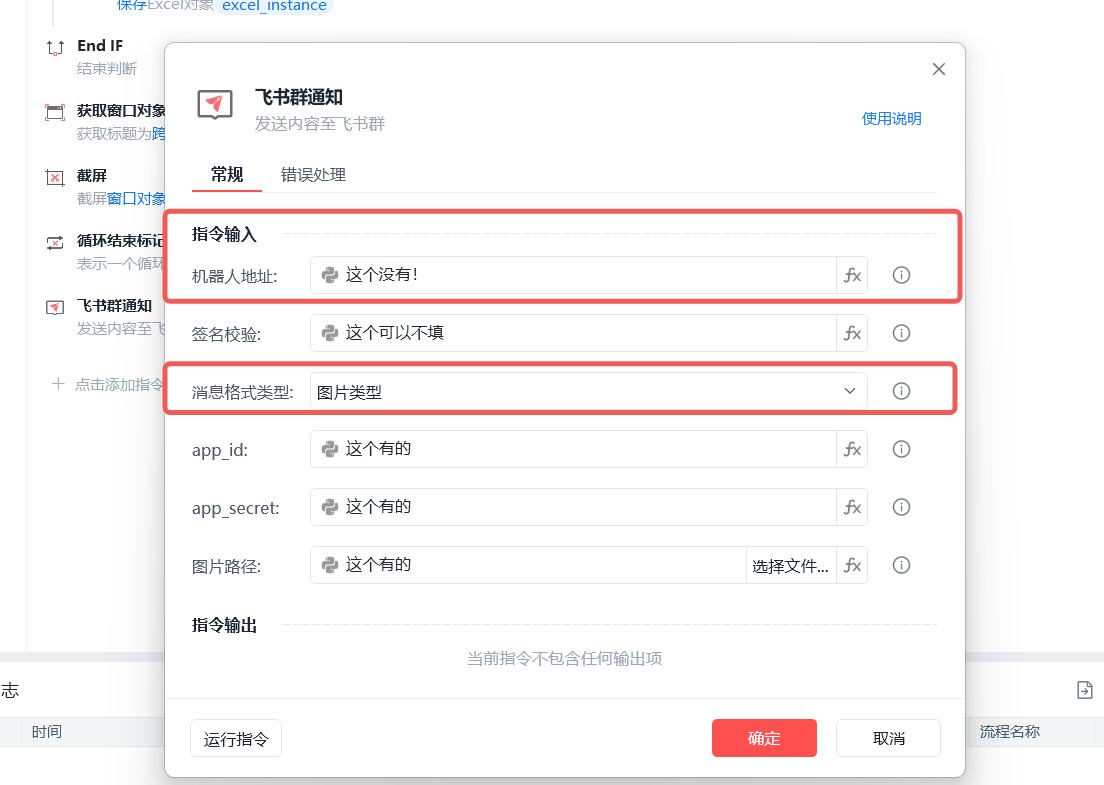Open info tooltip icon for 消息格式类型
The height and width of the screenshot is (785, 1104).
pyautogui.click(x=901, y=391)
